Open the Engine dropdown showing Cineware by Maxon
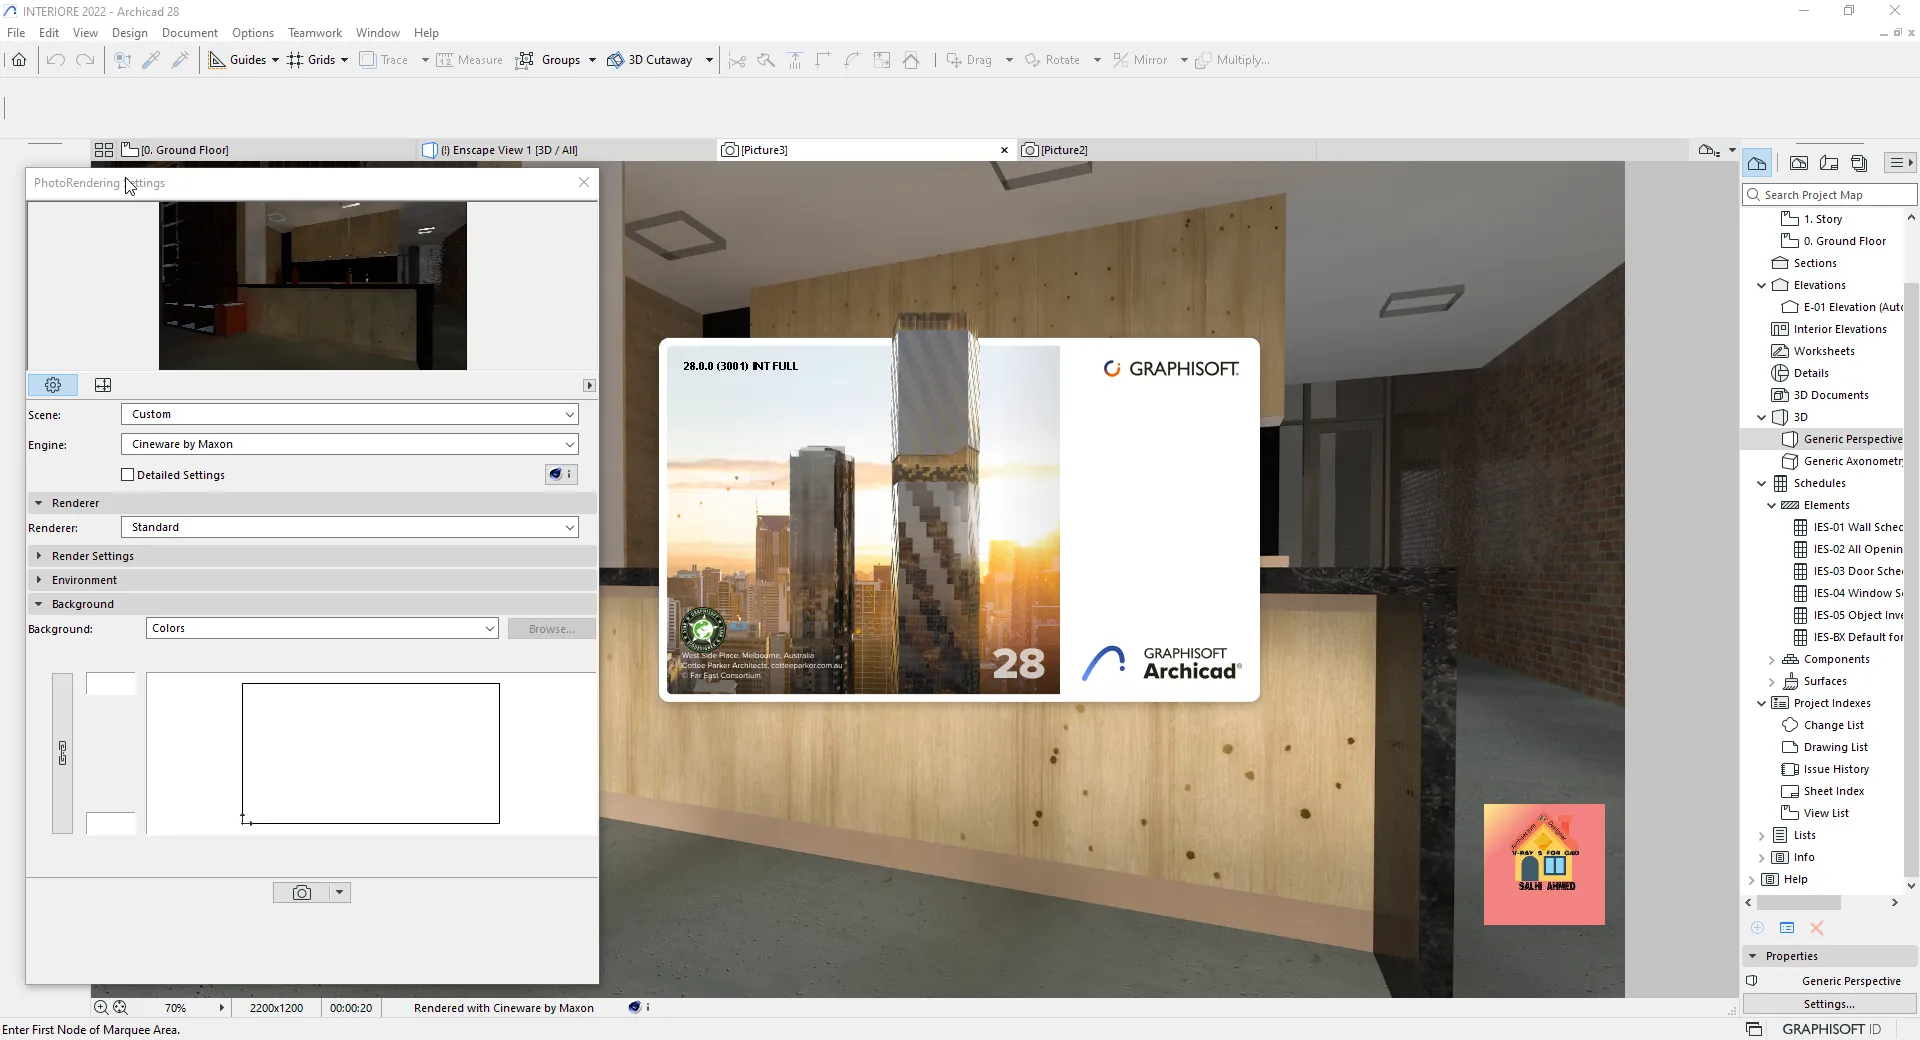Screen dimensions: 1920x1040 349,444
